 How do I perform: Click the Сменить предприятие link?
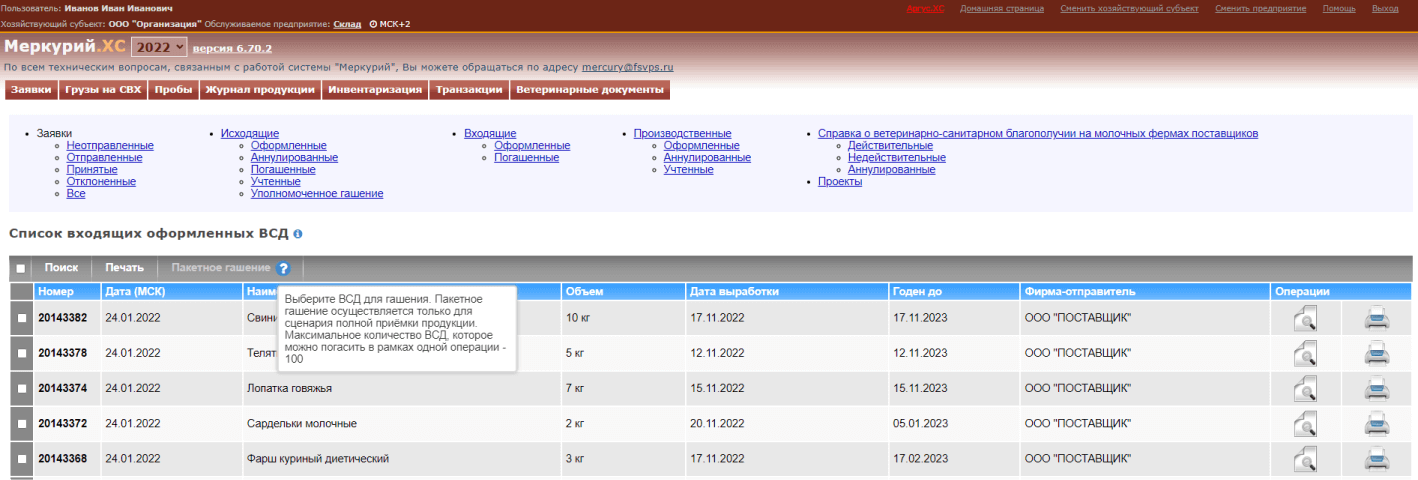tap(1260, 8)
